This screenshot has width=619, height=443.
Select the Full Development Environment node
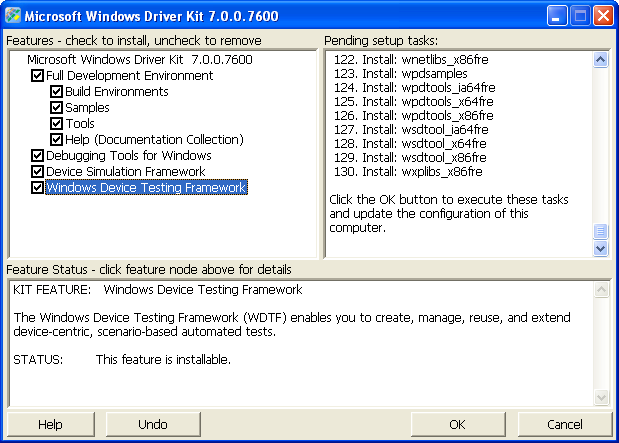click(129, 75)
